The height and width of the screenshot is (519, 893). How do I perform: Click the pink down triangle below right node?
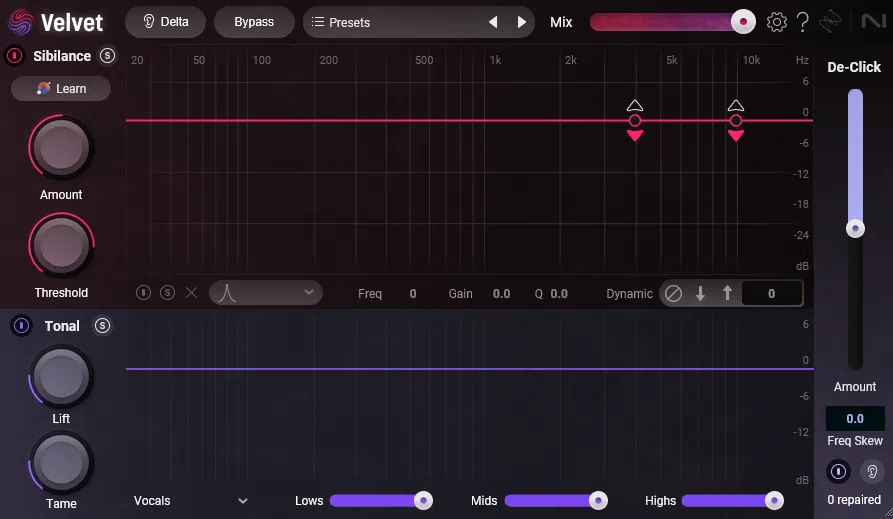[x=735, y=136]
